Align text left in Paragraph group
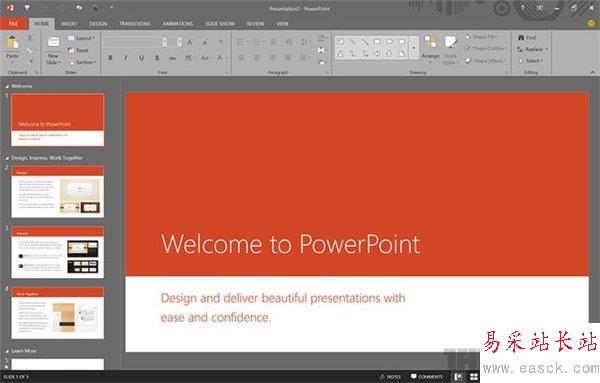Screen dimensions: 600x383 tap(242, 58)
